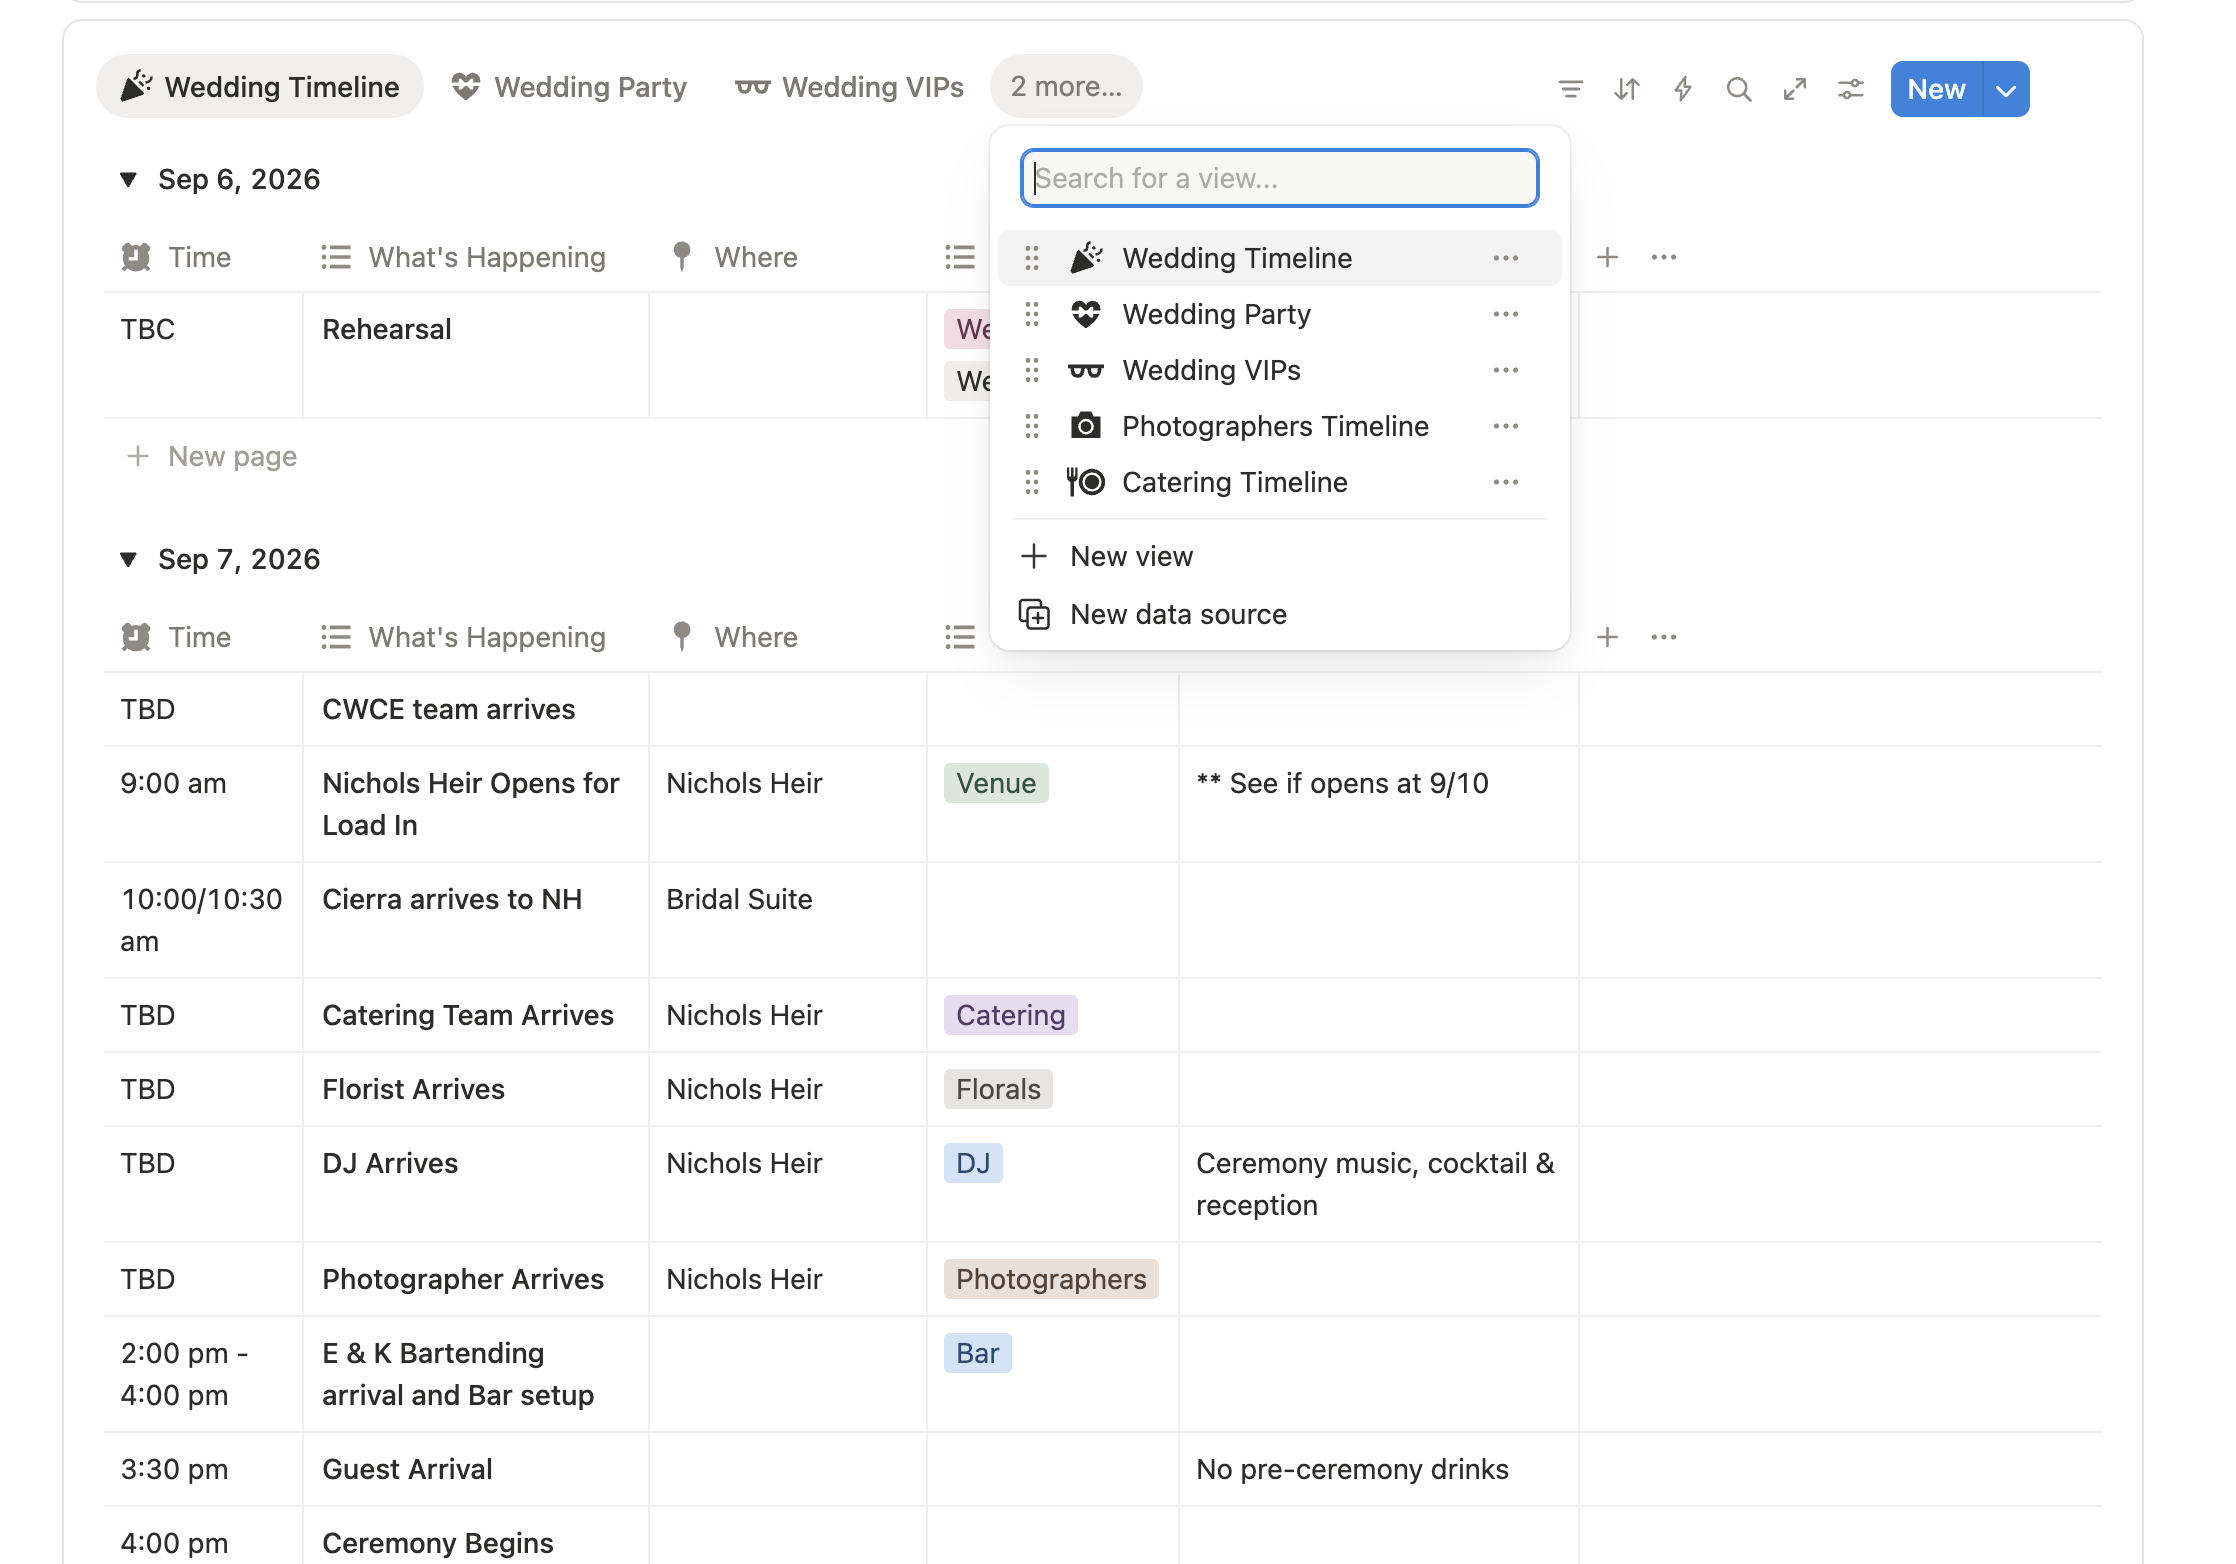Open the sort icon in the toolbar
The height and width of the screenshot is (1564, 2236).
click(1625, 88)
